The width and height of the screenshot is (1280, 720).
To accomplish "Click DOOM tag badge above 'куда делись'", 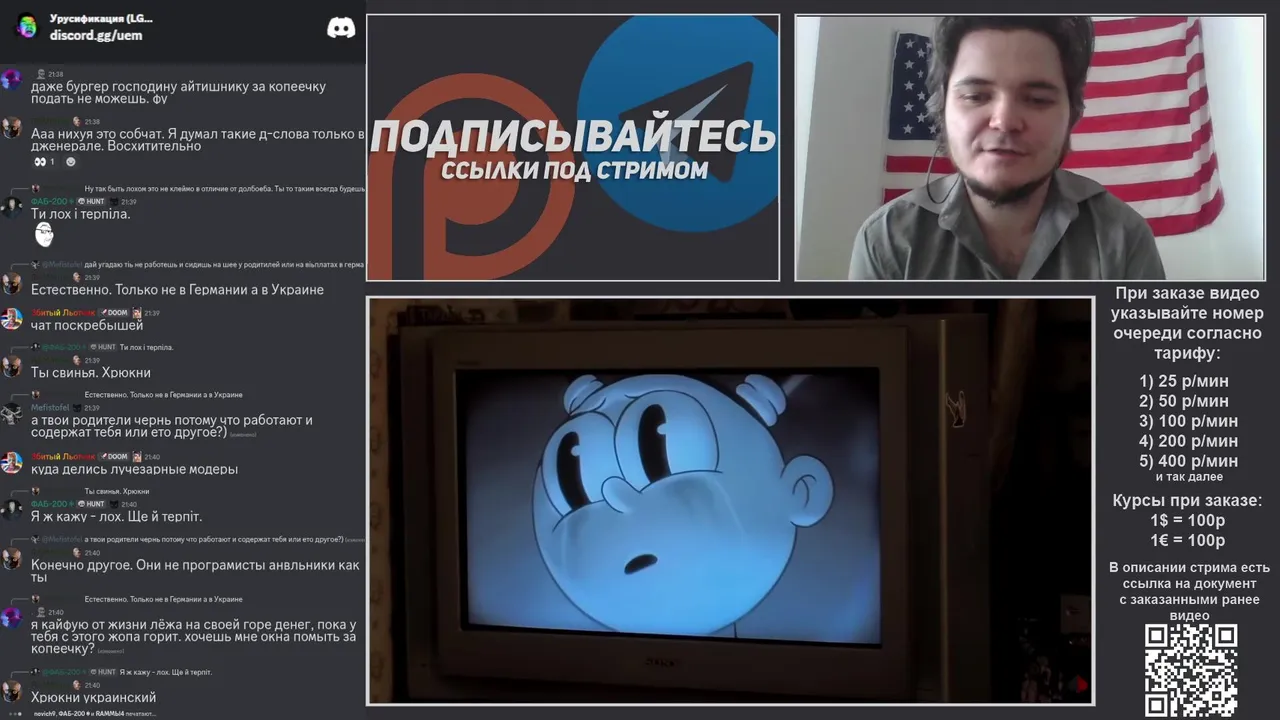I will 114,457.
